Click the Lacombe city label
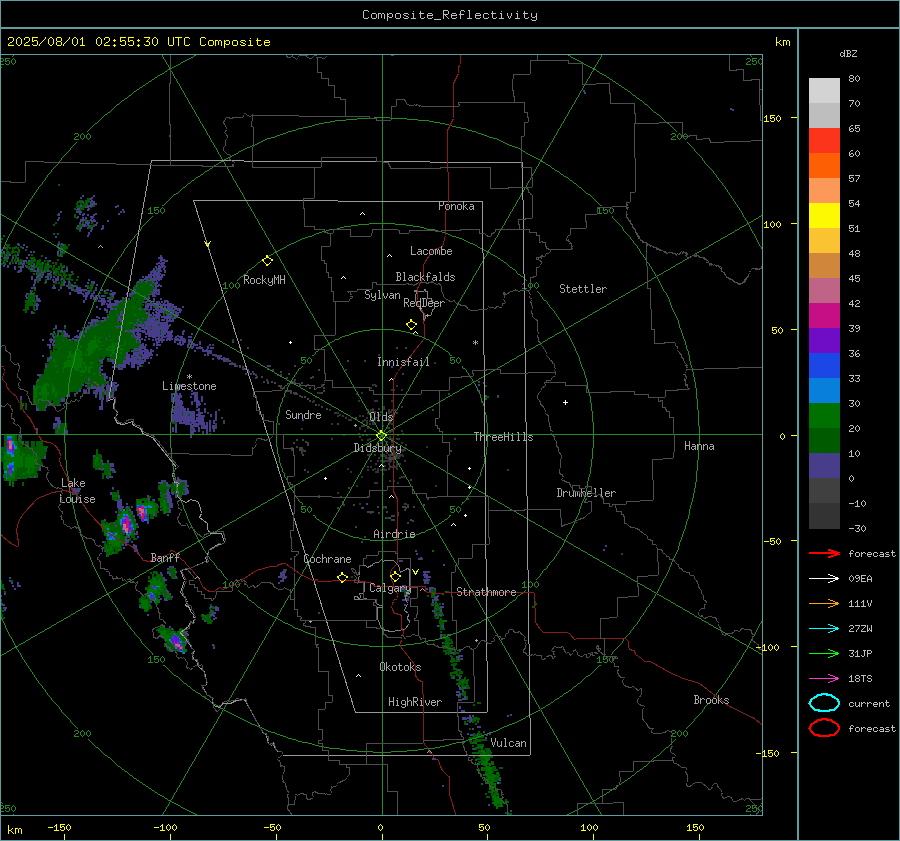Viewport: 900px width, 841px height. click(431, 251)
